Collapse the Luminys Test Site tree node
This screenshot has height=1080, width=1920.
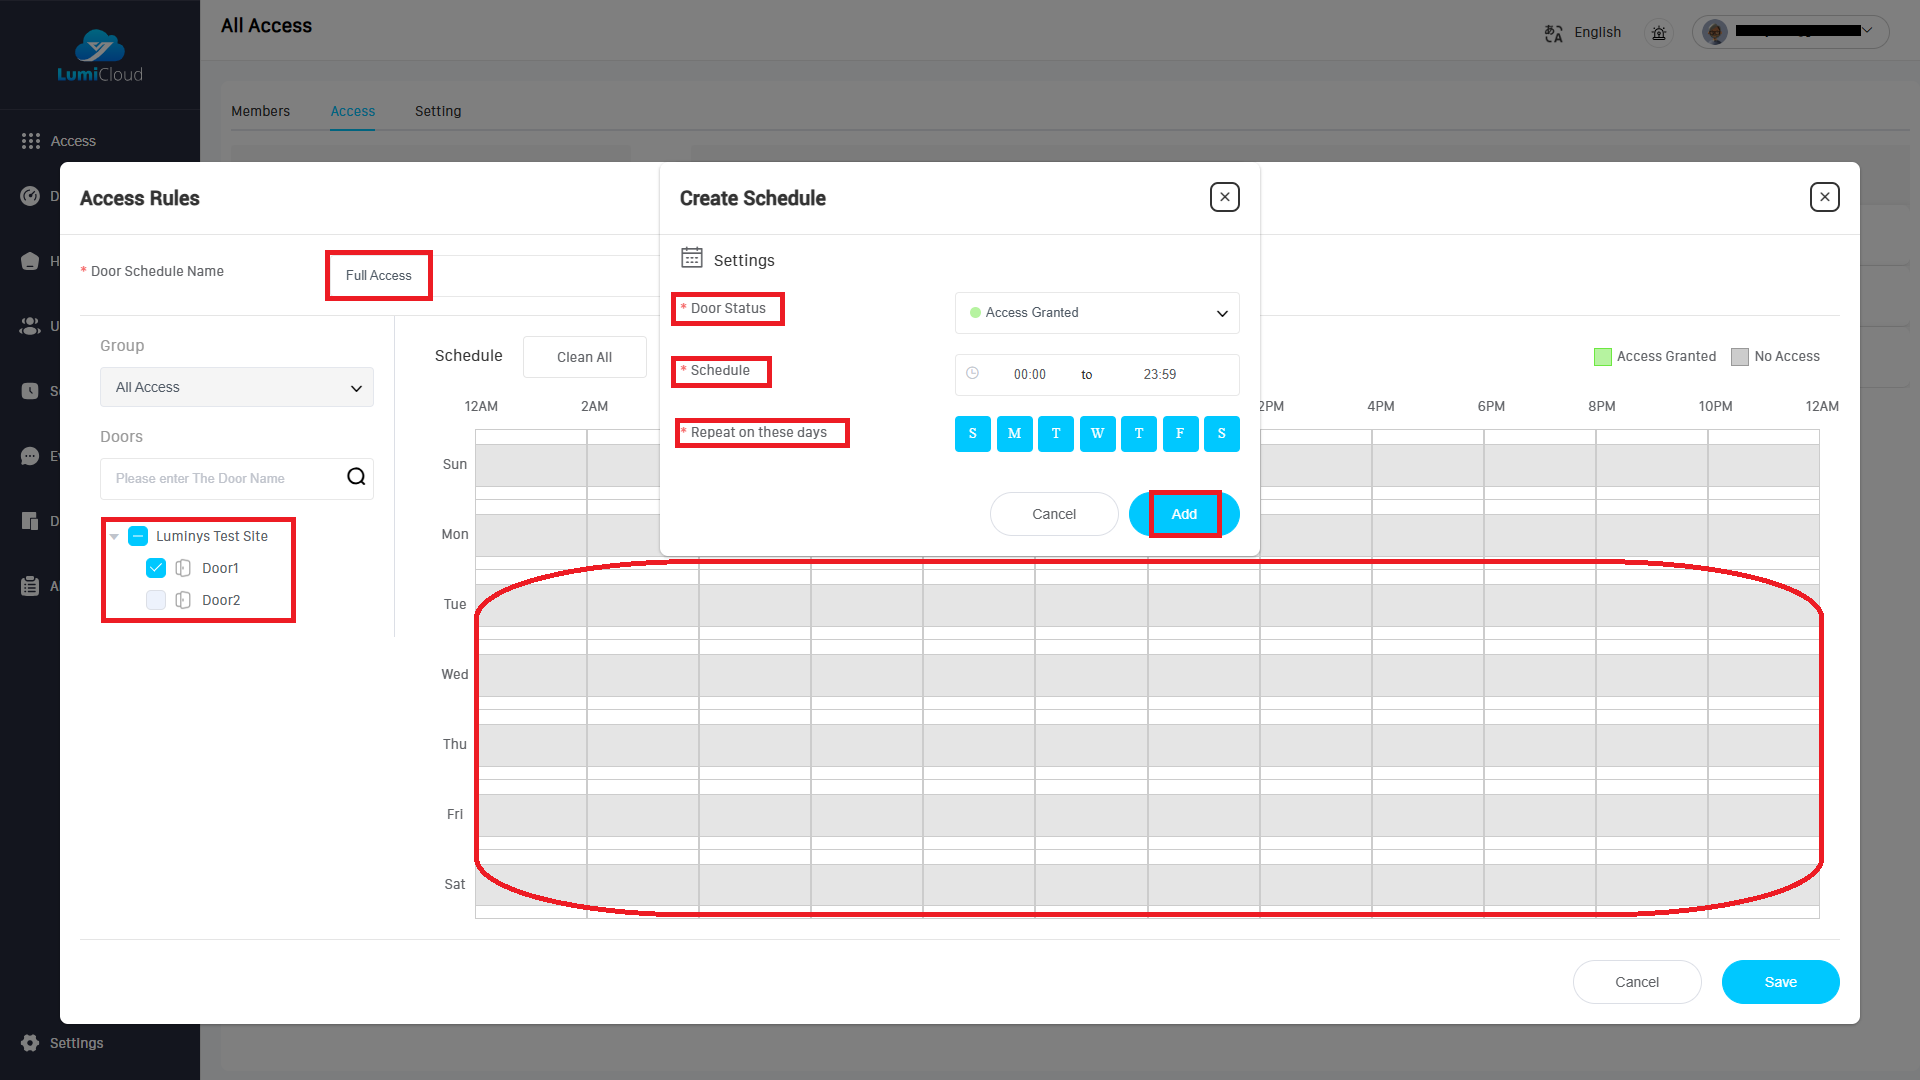tap(114, 537)
